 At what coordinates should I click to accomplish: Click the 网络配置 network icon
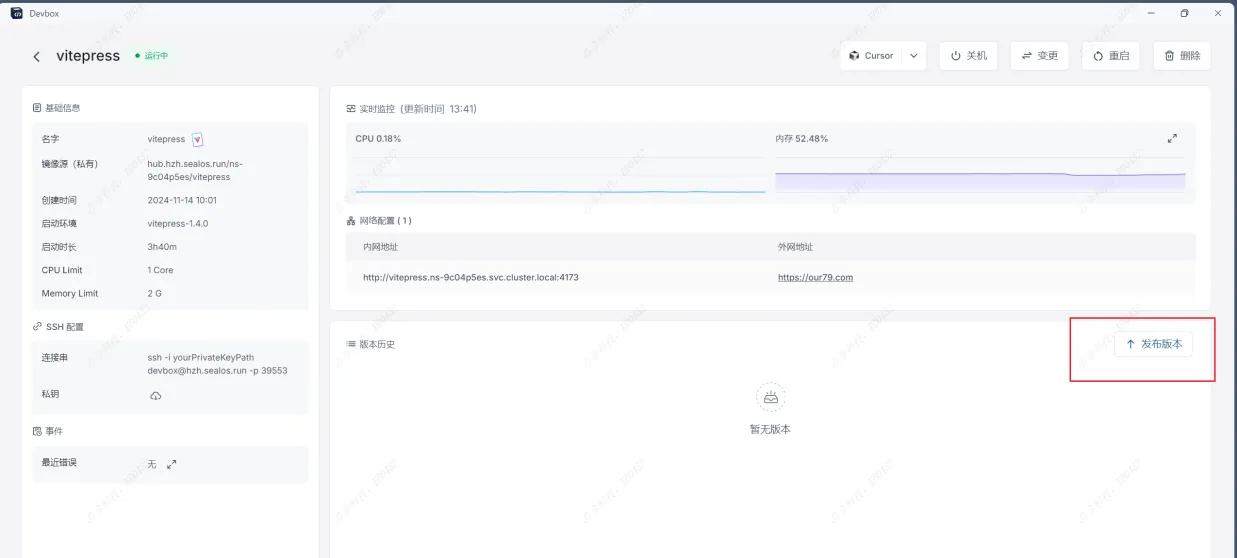[351, 221]
